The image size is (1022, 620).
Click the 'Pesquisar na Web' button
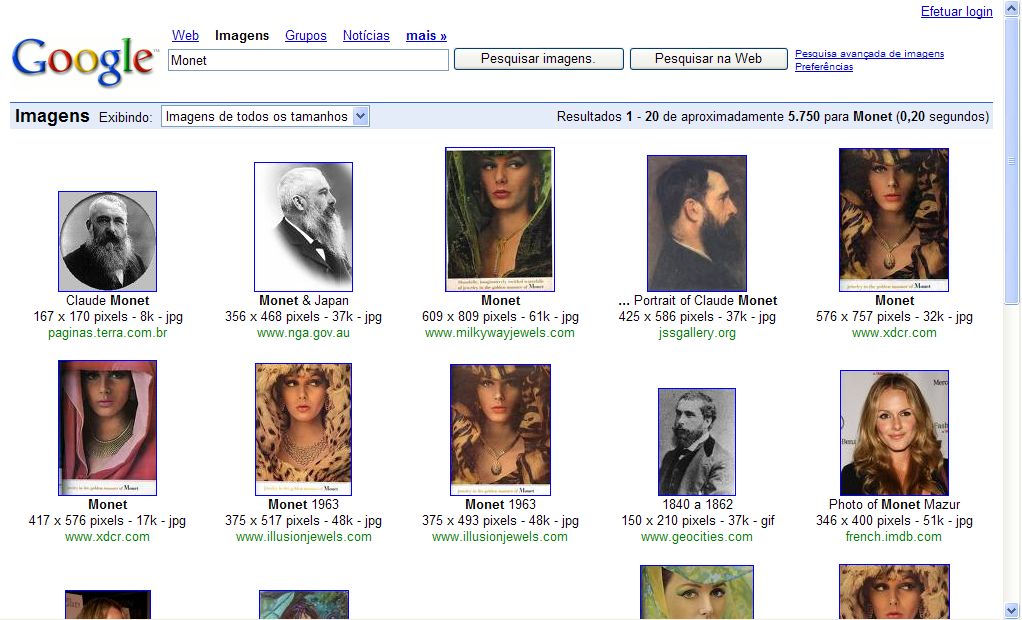tap(708, 59)
